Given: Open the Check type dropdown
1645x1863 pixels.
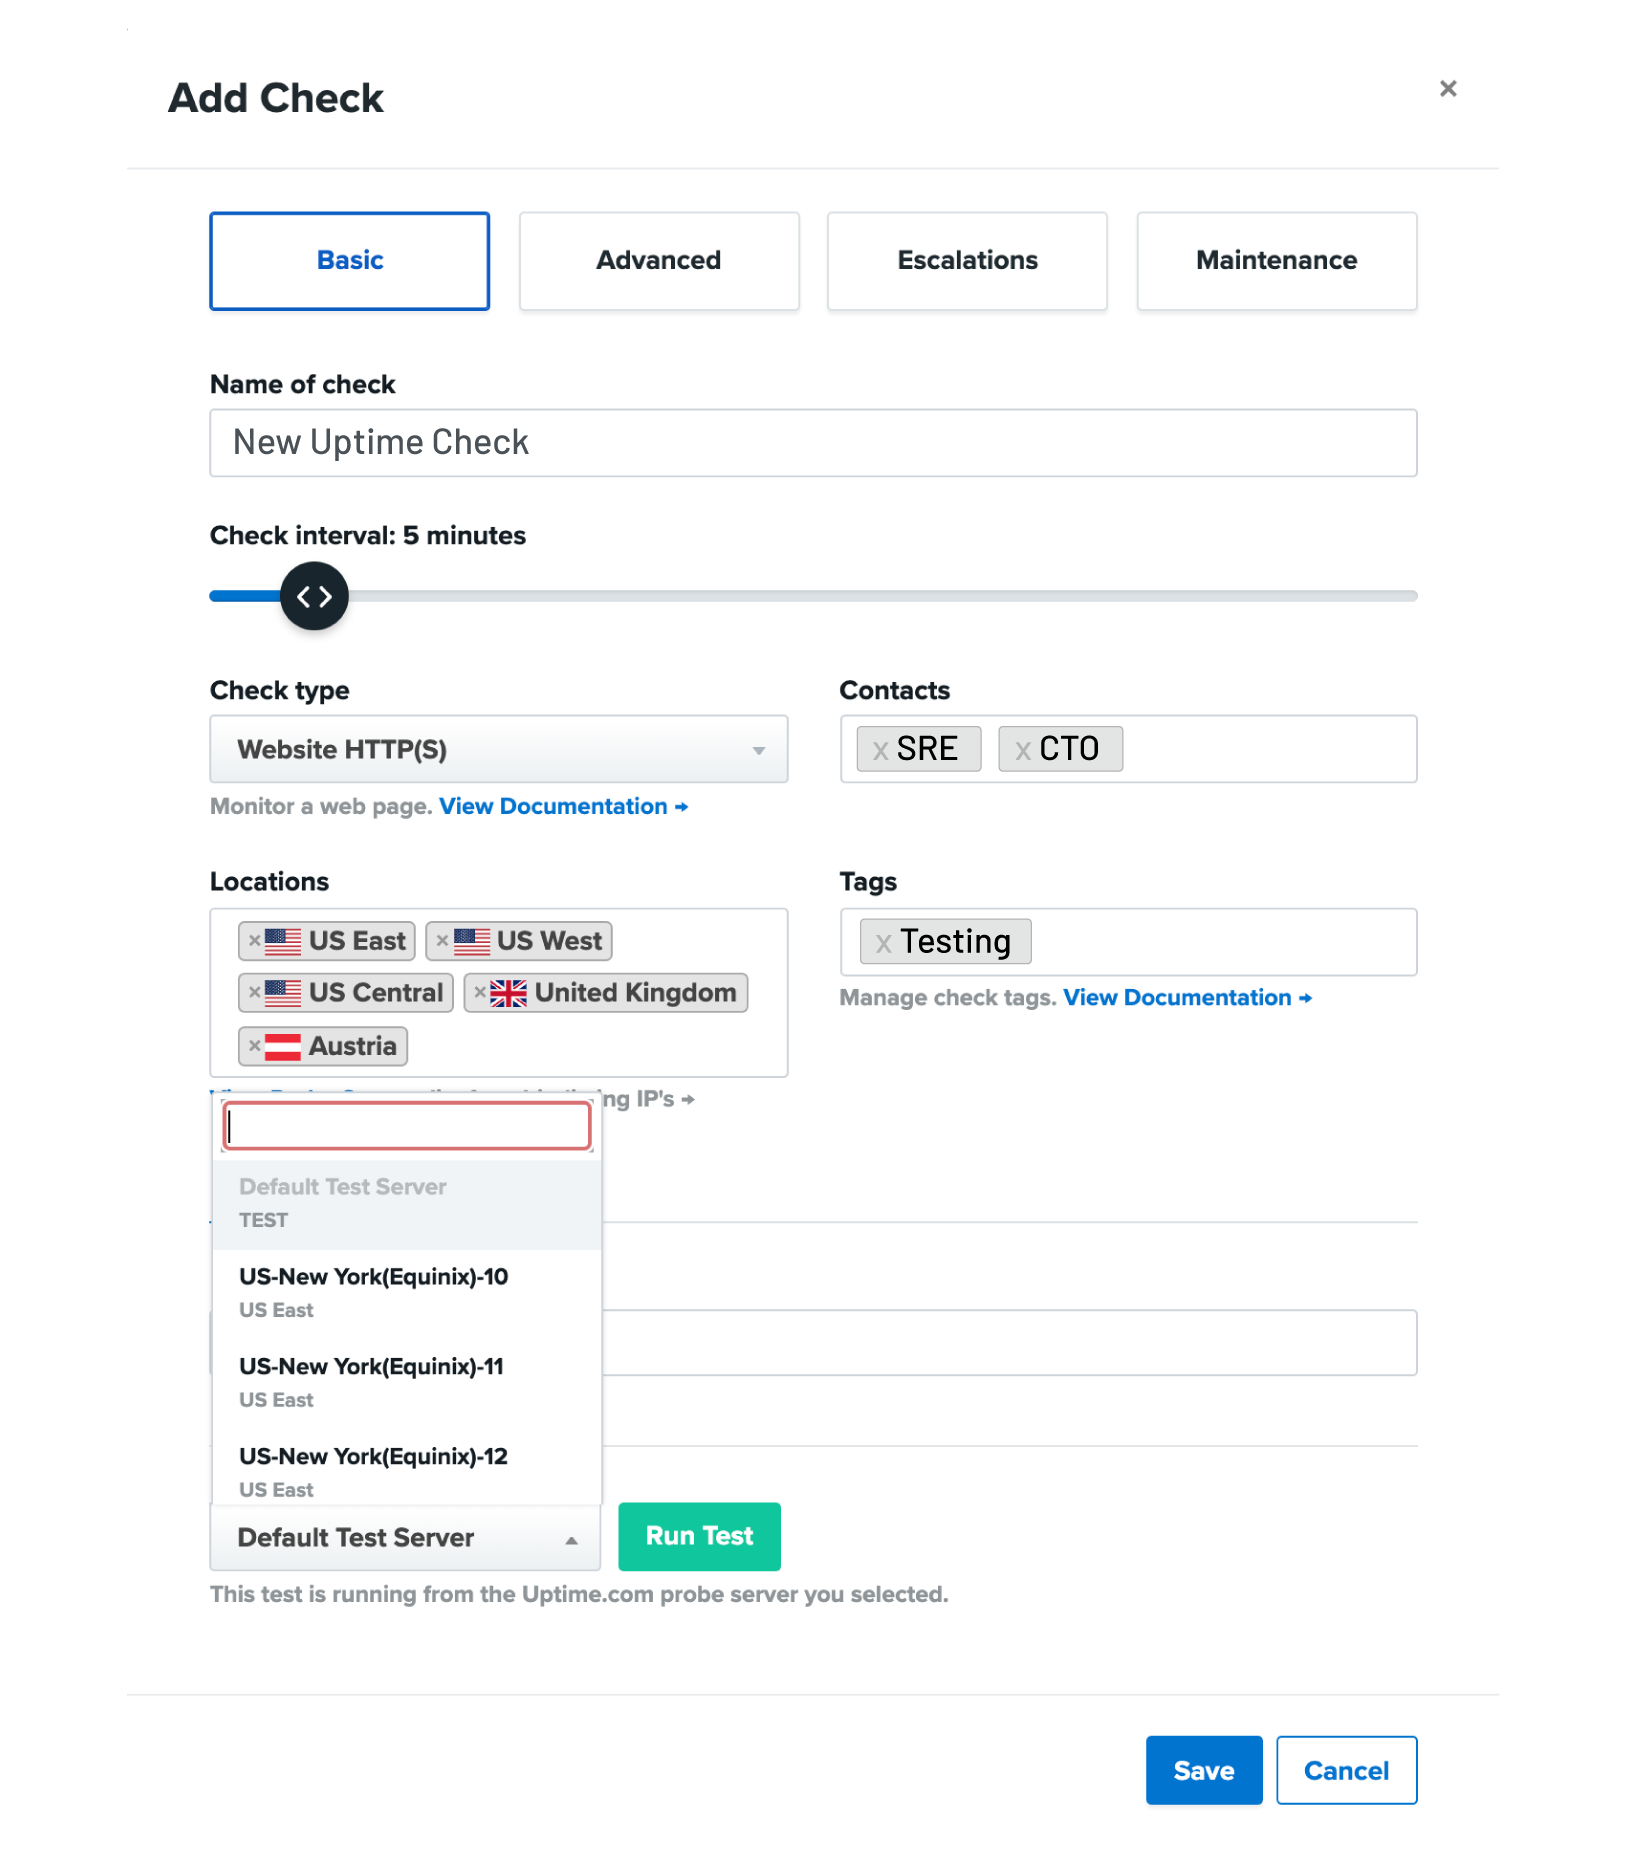Looking at the screenshot, I should (x=498, y=749).
